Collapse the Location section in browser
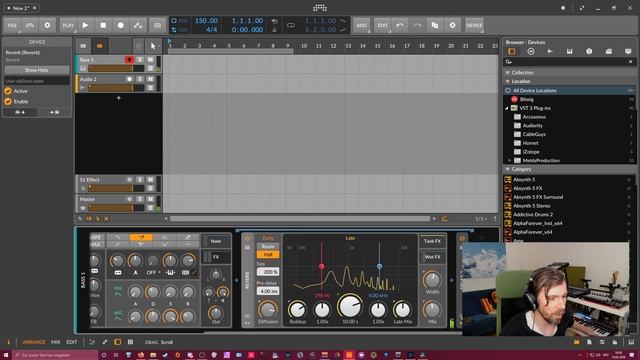 click(508, 81)
